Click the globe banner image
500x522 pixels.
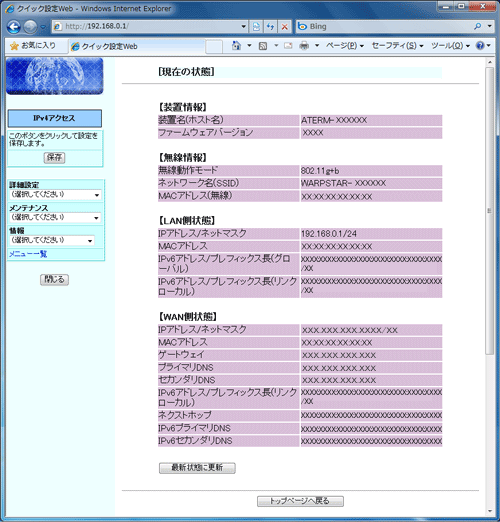55,76
